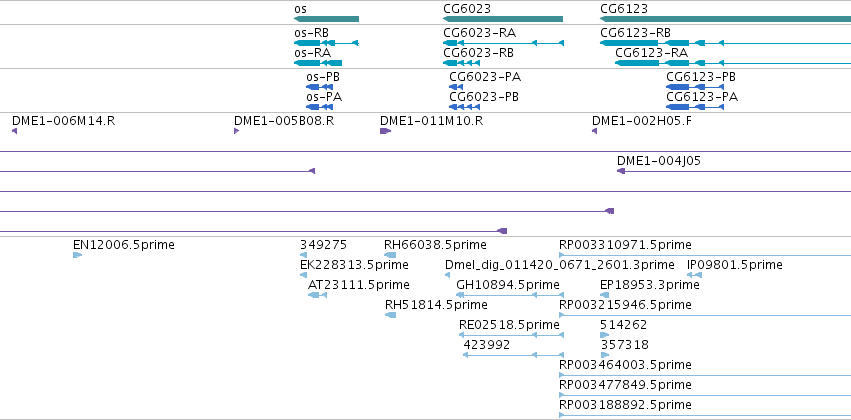The height and width of the screenshot is (420, 851).
Task: Select the CG6123 gene glyph
Action: pyautogui.click(x=725, y=19)
